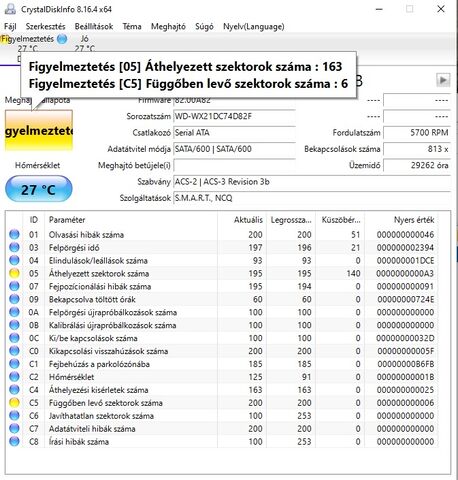Click status dot for Írási hibák száma

coord(14,442)
